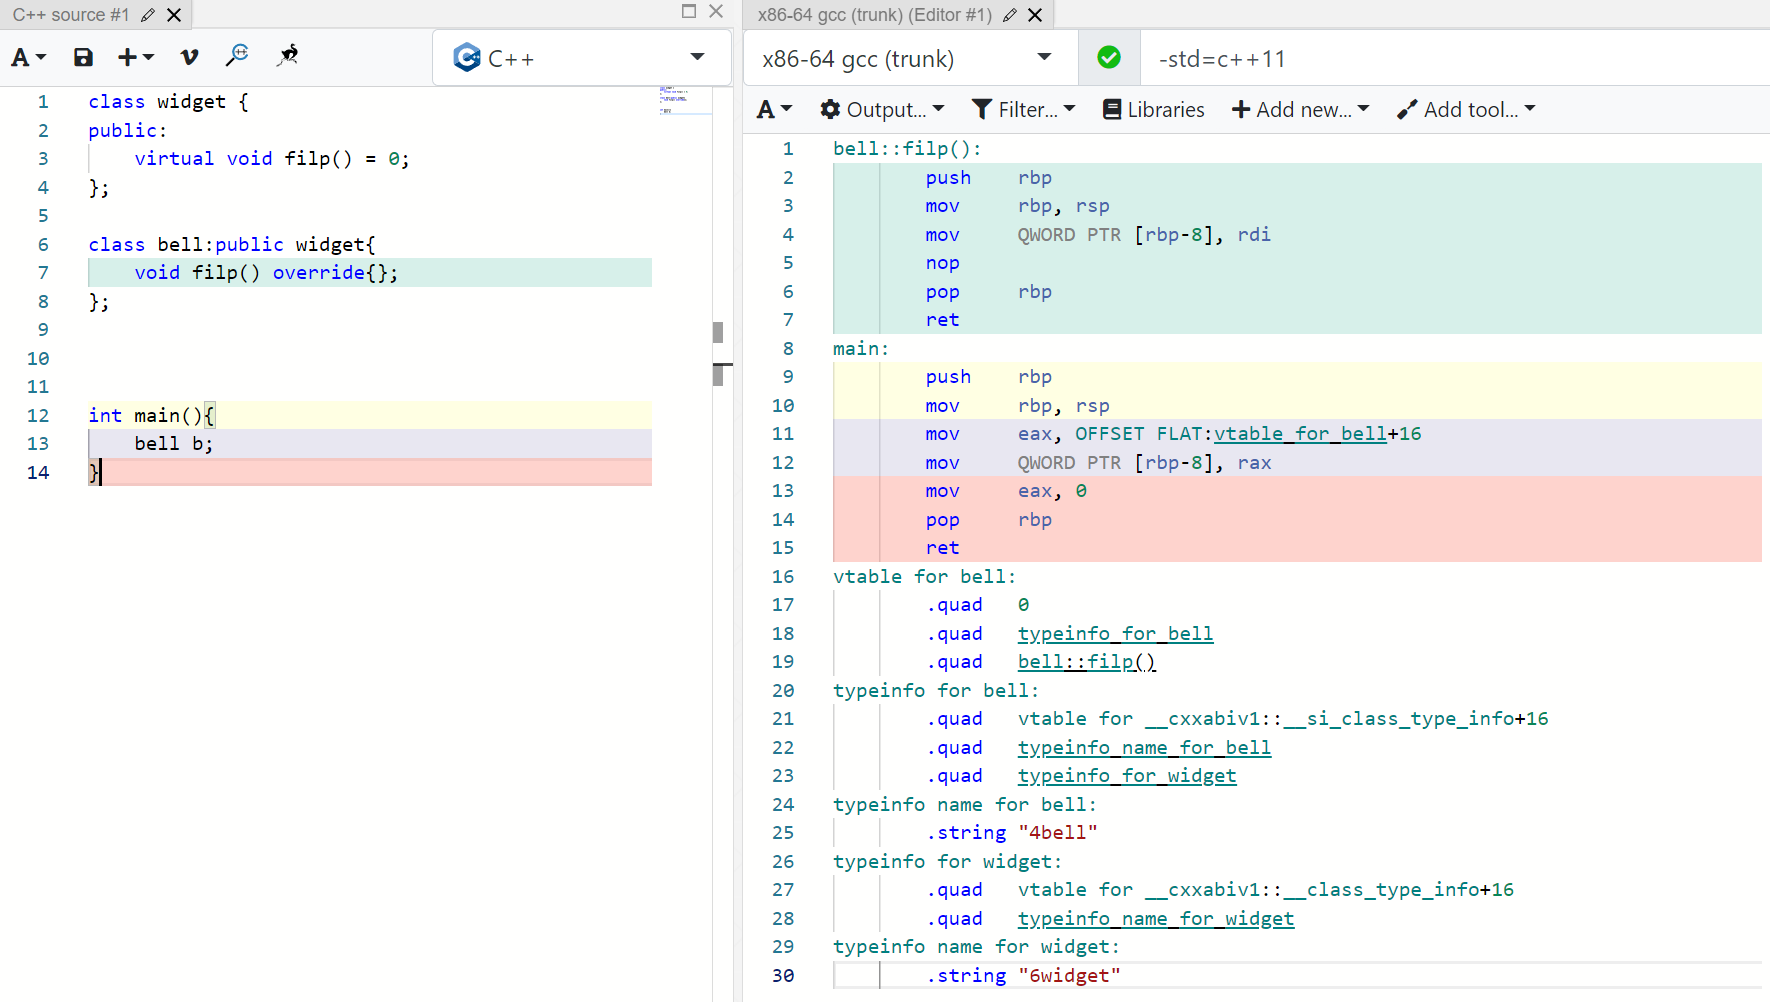Image resolution: width=1770 pixels, height=1002 pixels.
Task: Close the C++ source #1 tab
Action: pos(174,15)
